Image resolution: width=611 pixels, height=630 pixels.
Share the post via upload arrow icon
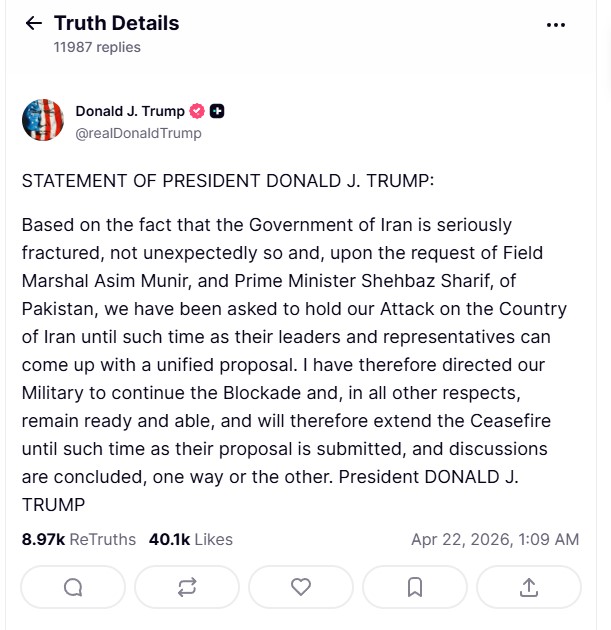coord(529,587)
